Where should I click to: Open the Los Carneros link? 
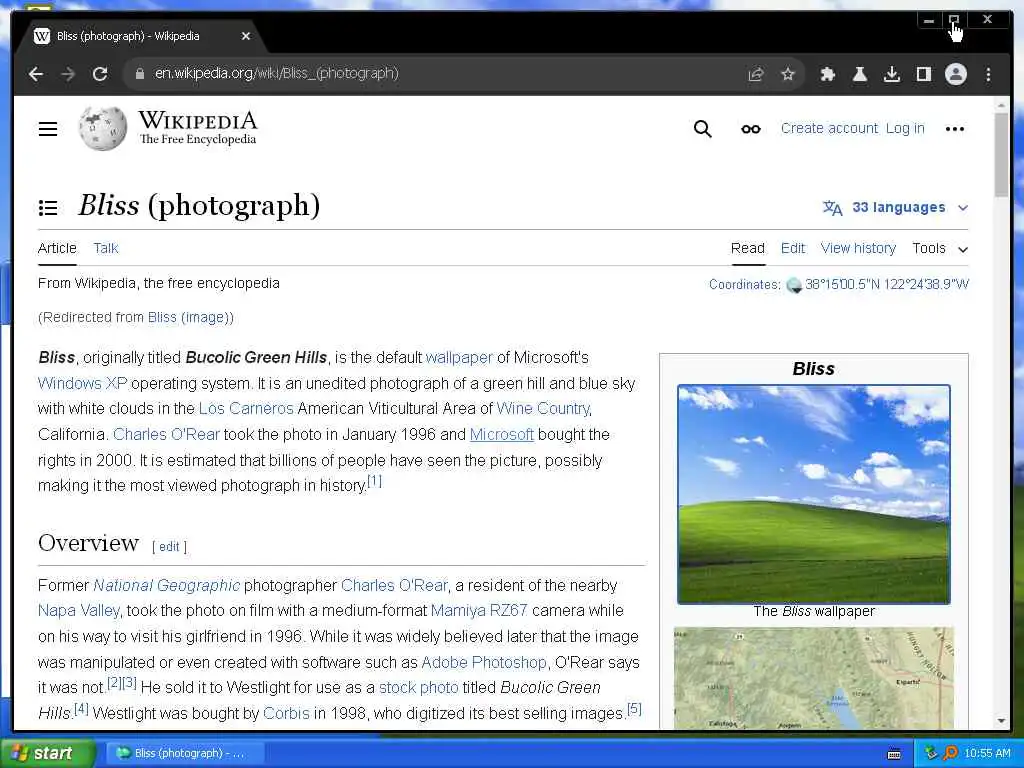[246, 409]
